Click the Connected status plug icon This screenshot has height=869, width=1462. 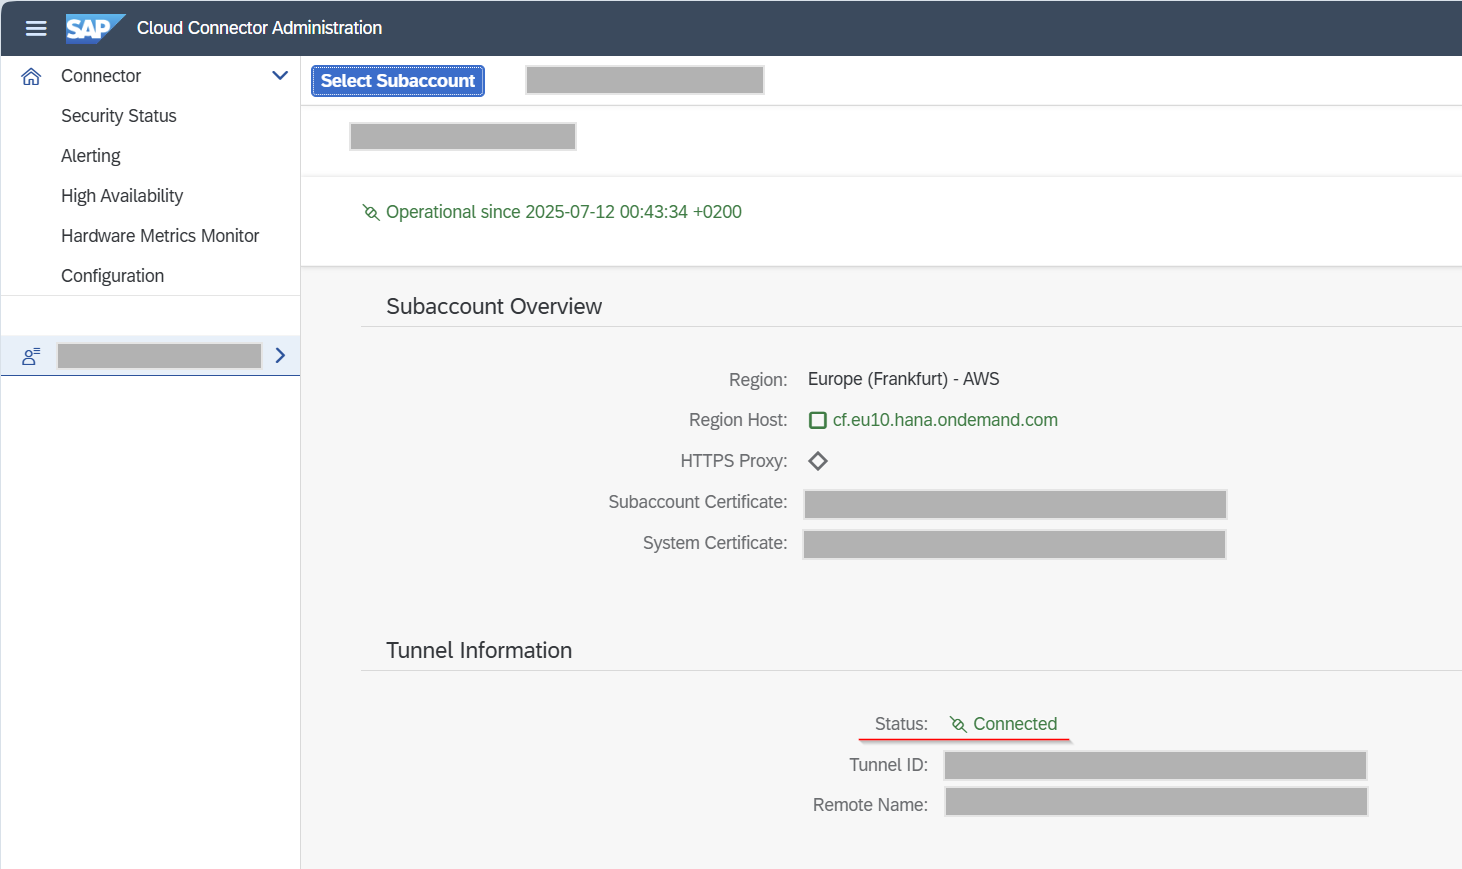coord(958,724)
